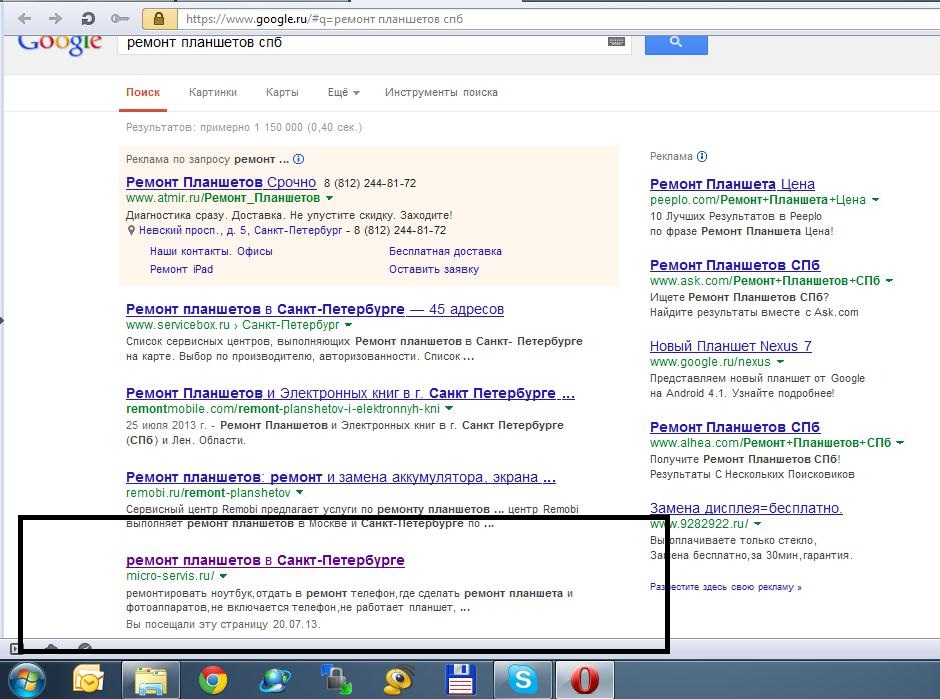Switch to the Картинки tab
This screenshot has width=940, height=699.
tap(213, 92)
